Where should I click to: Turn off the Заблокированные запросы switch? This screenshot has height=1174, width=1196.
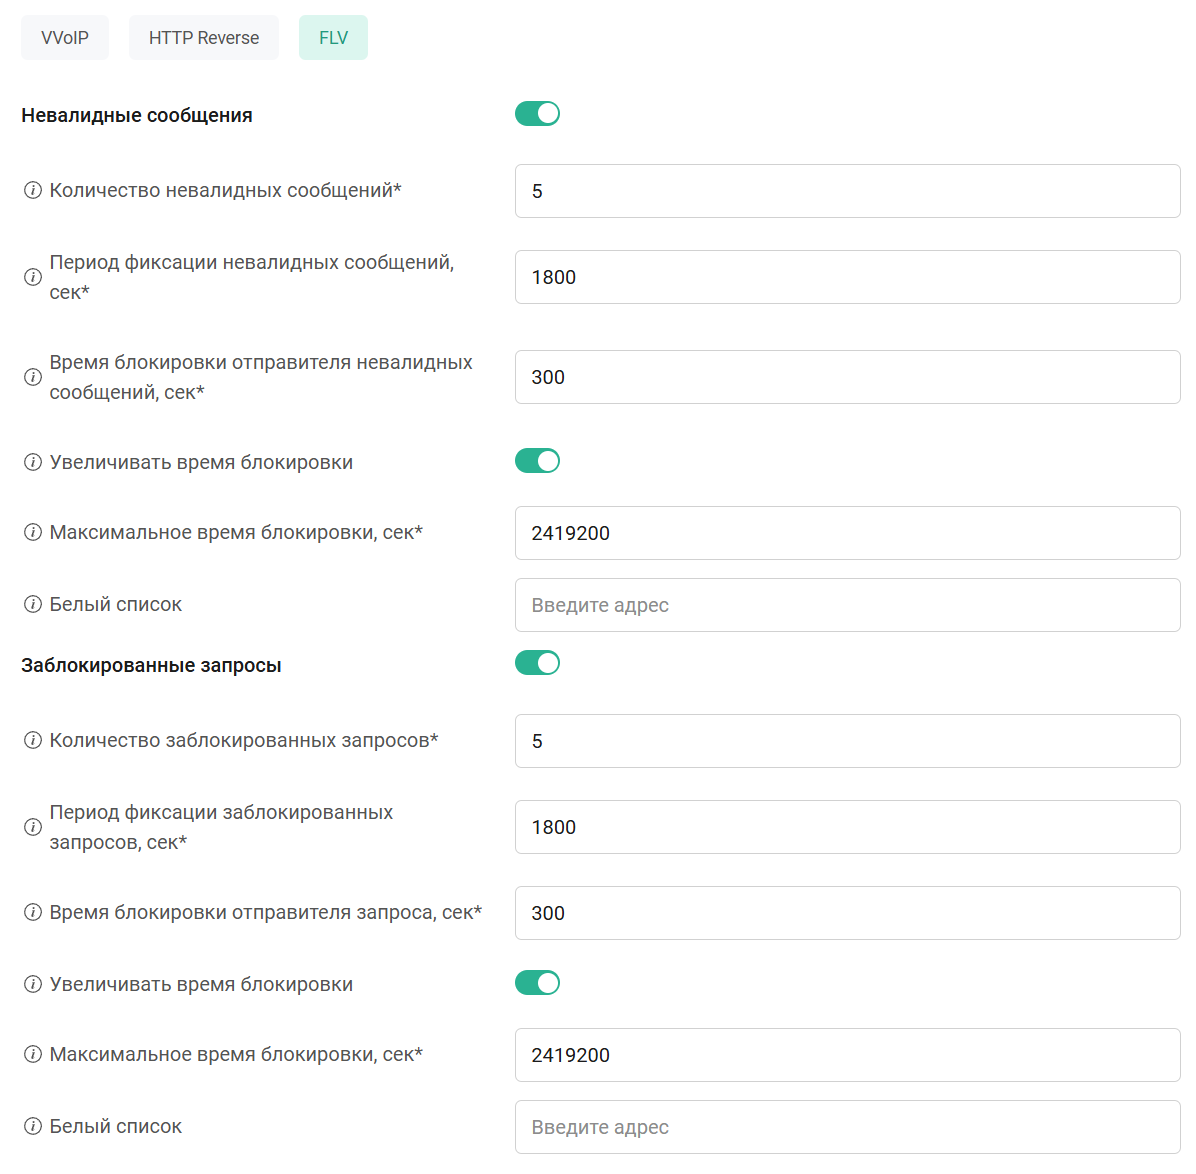click(537, 663)
